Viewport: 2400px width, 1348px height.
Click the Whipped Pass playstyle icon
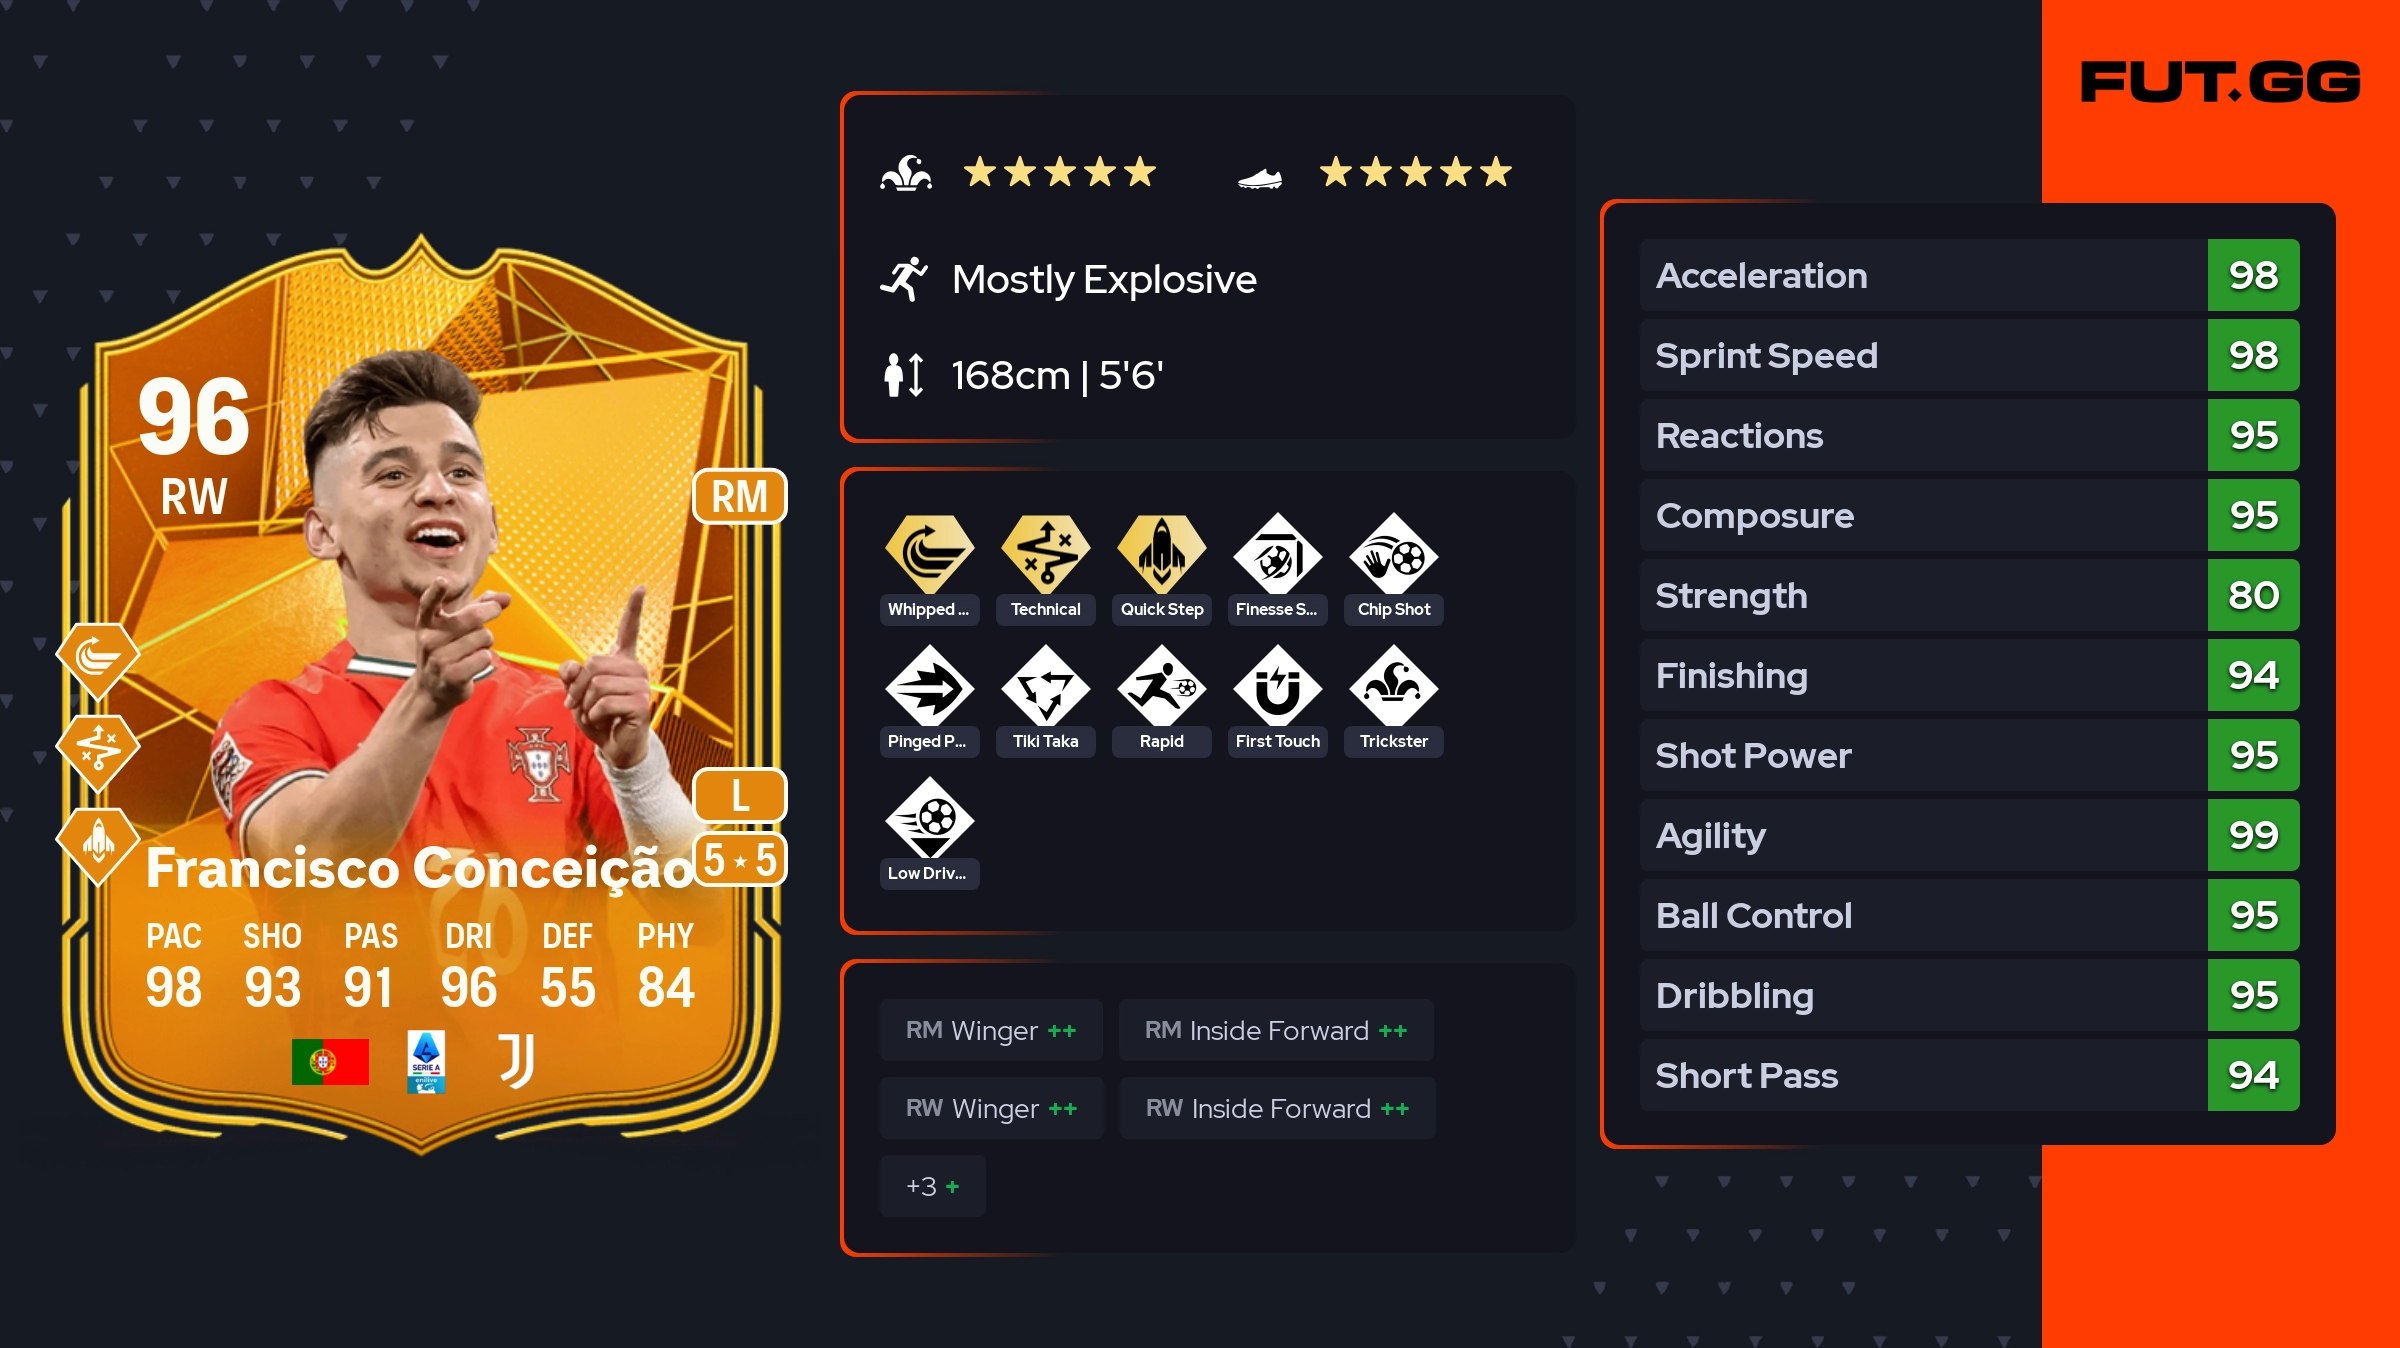tap(929, 554)
